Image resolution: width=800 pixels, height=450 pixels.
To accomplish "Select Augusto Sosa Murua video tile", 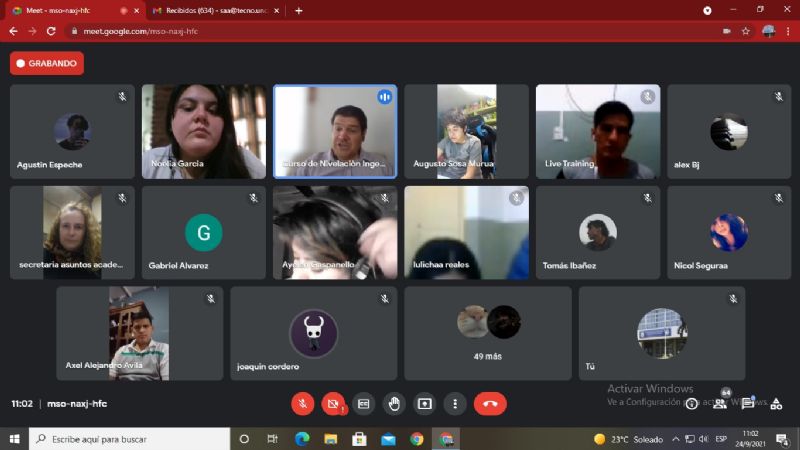I will [466, 132].
